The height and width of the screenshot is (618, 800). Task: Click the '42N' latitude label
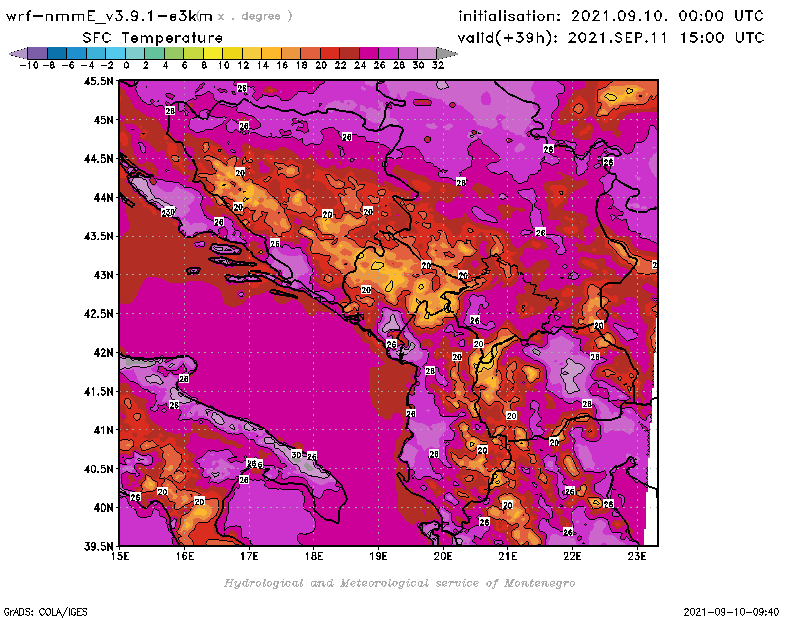click(x=104, y=352)
